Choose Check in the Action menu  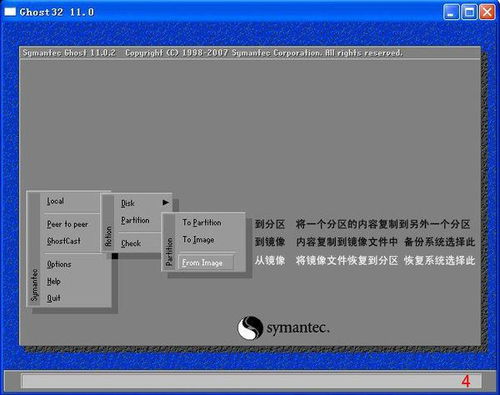point(131,243)
